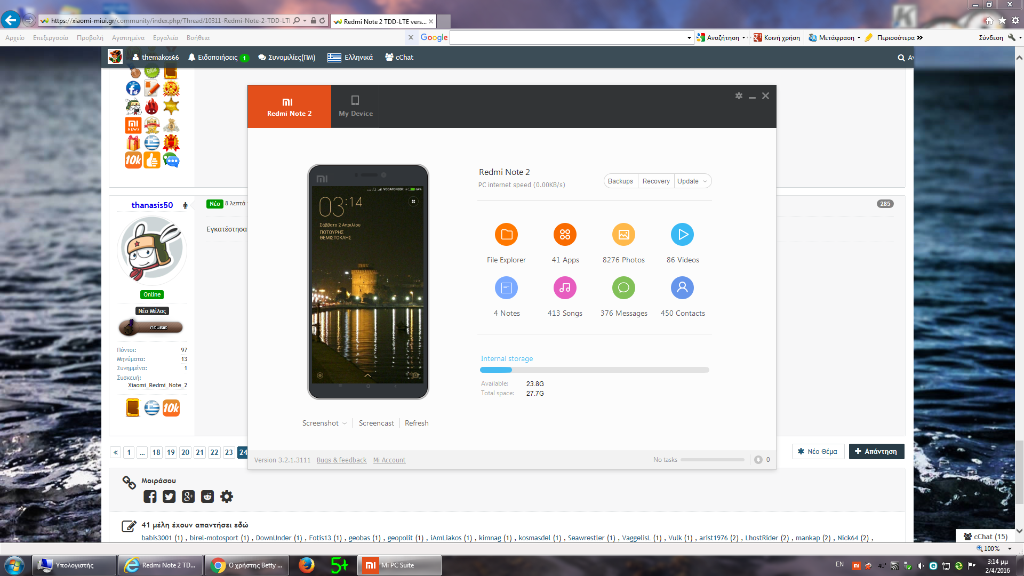Open the 450 Contacts icon
This screenshot has height=576, width=1024.
682,288
